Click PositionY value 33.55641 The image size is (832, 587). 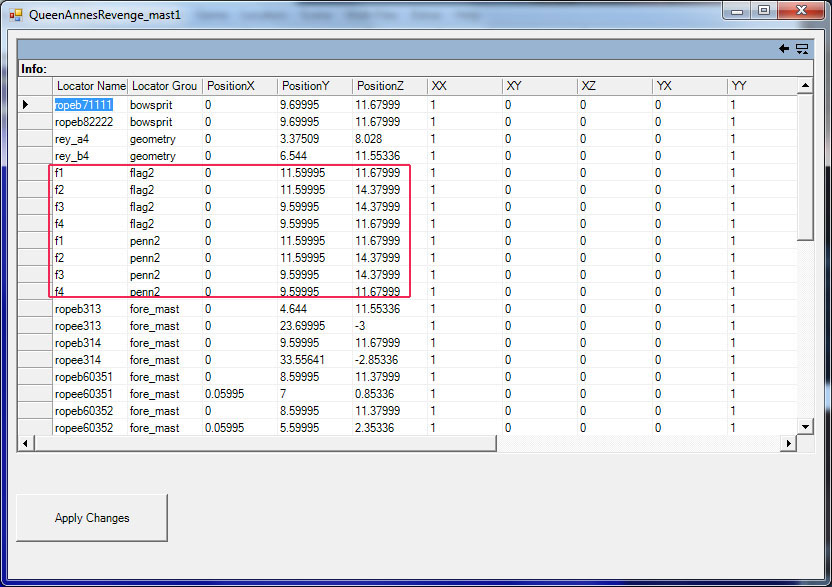(x=315, y=359)
